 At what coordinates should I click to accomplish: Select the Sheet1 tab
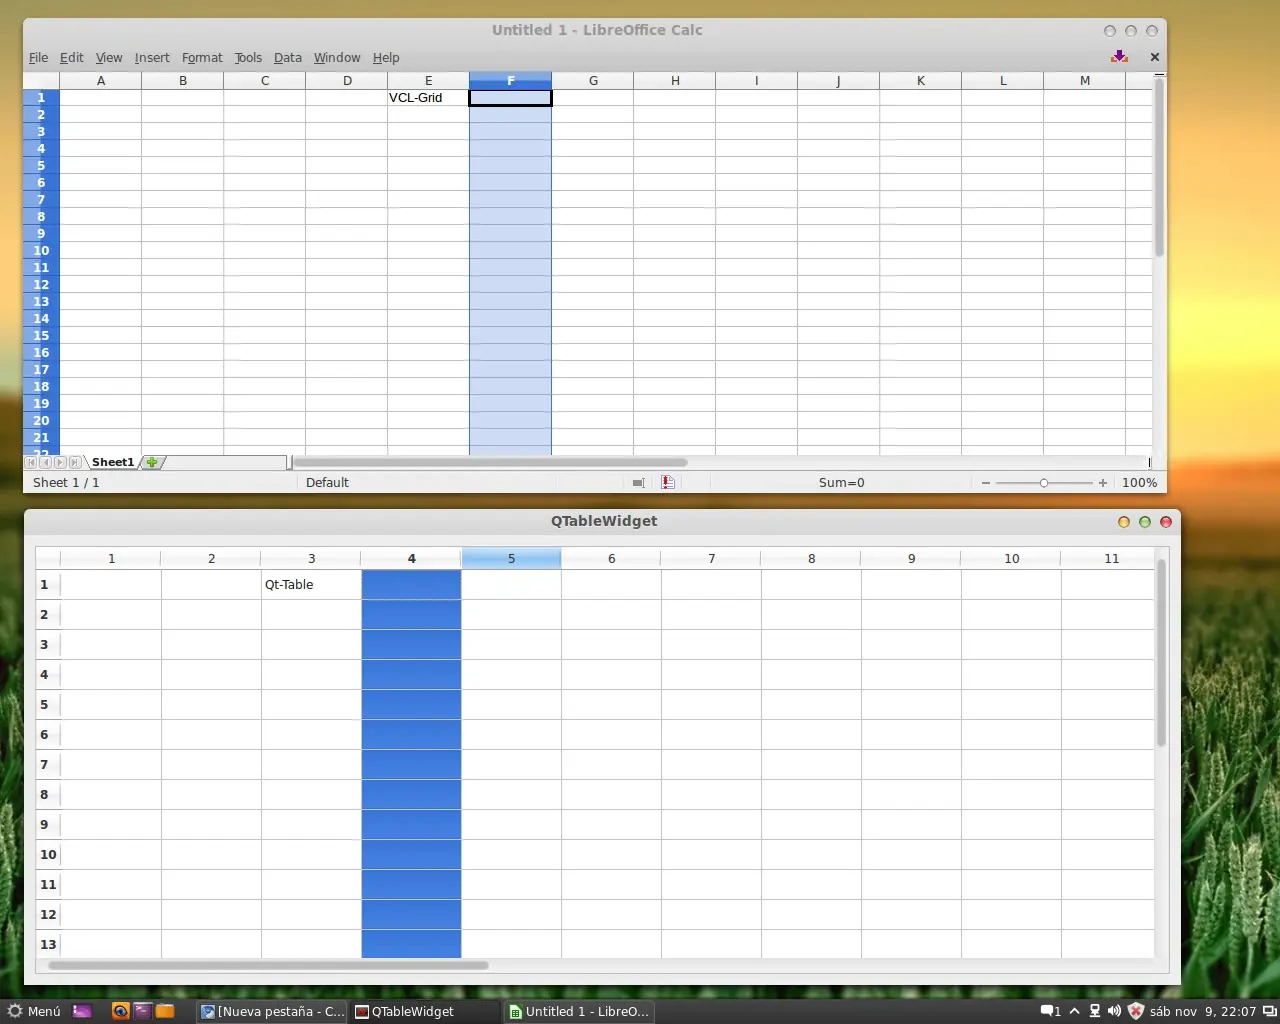point(112,462)
